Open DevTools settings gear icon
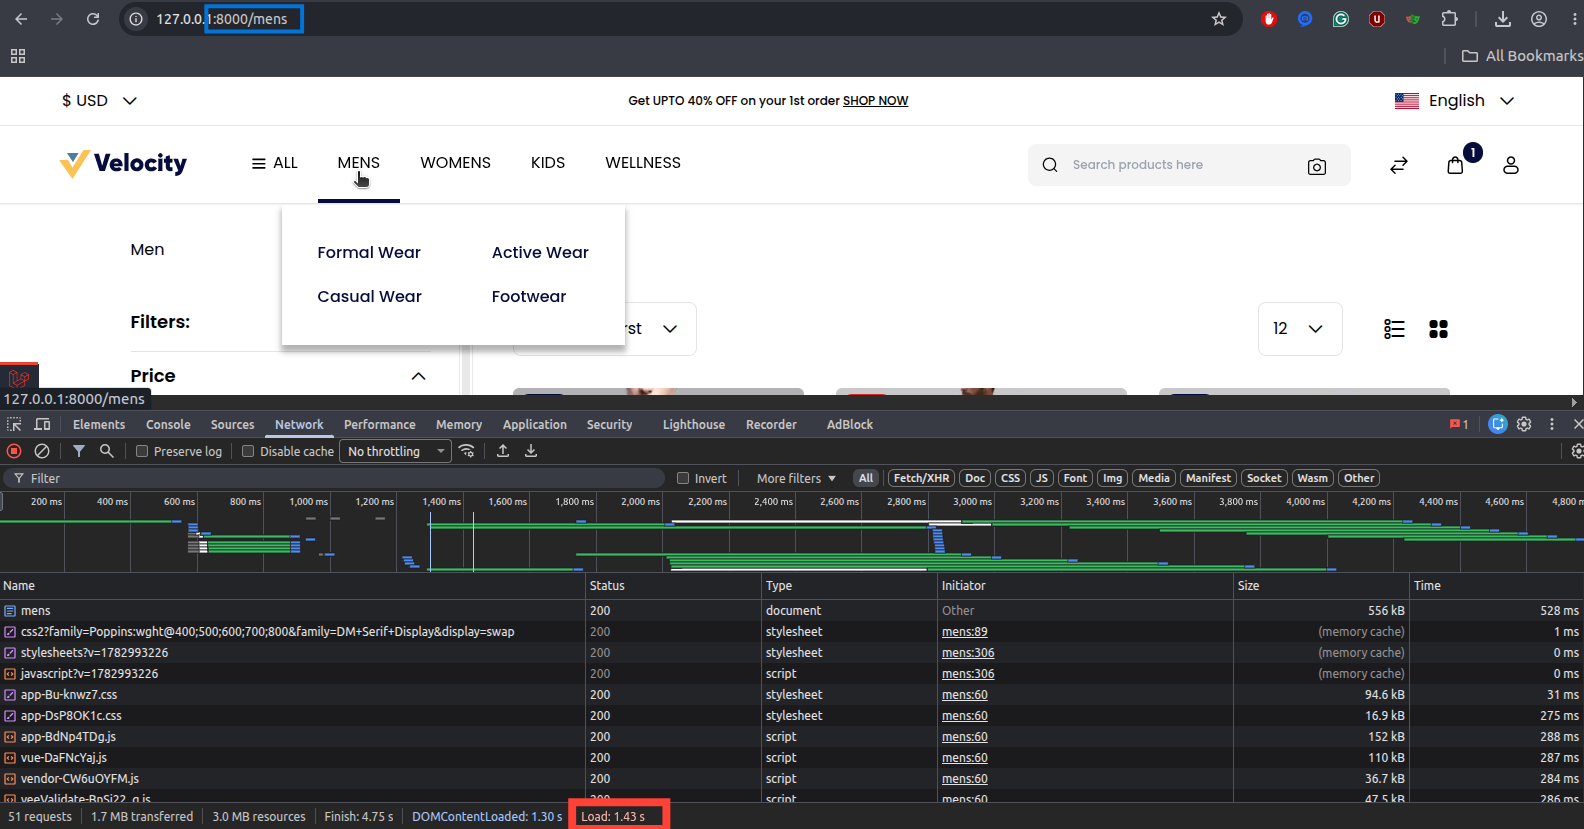 point(1524,424)
